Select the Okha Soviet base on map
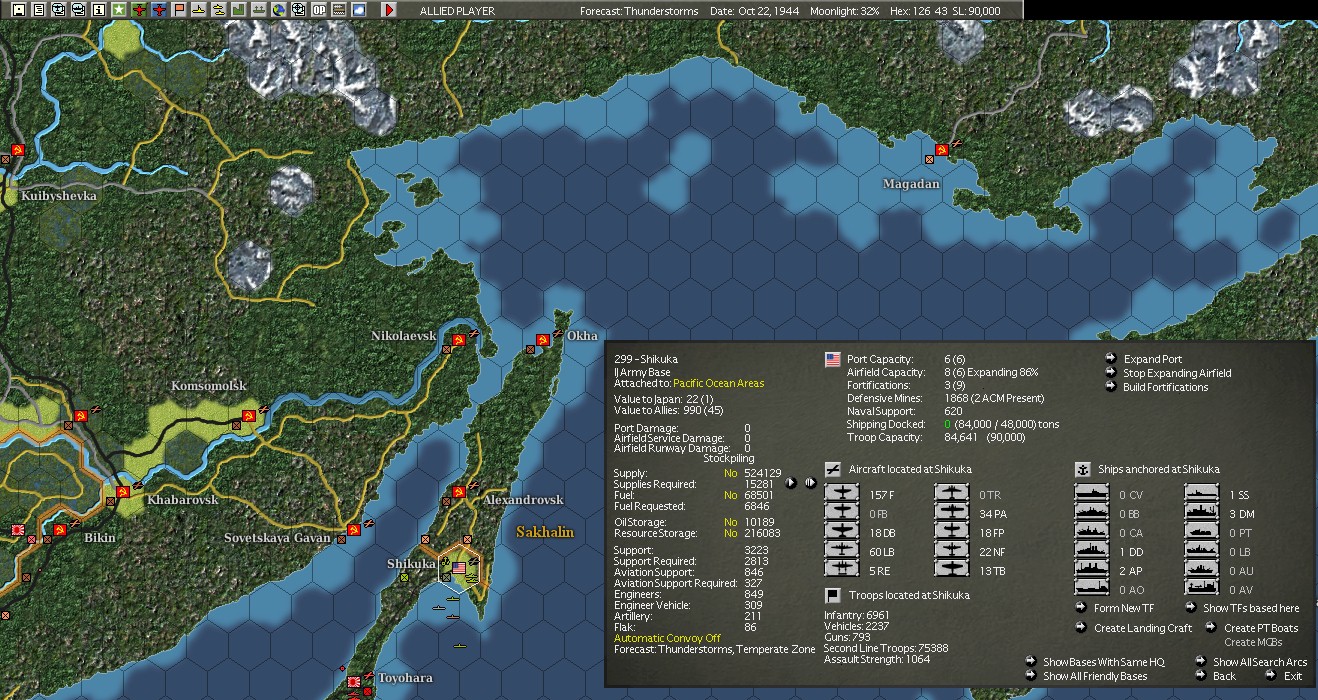The width and height of the screenshot is (1318, 700). [x=543, y=341]
